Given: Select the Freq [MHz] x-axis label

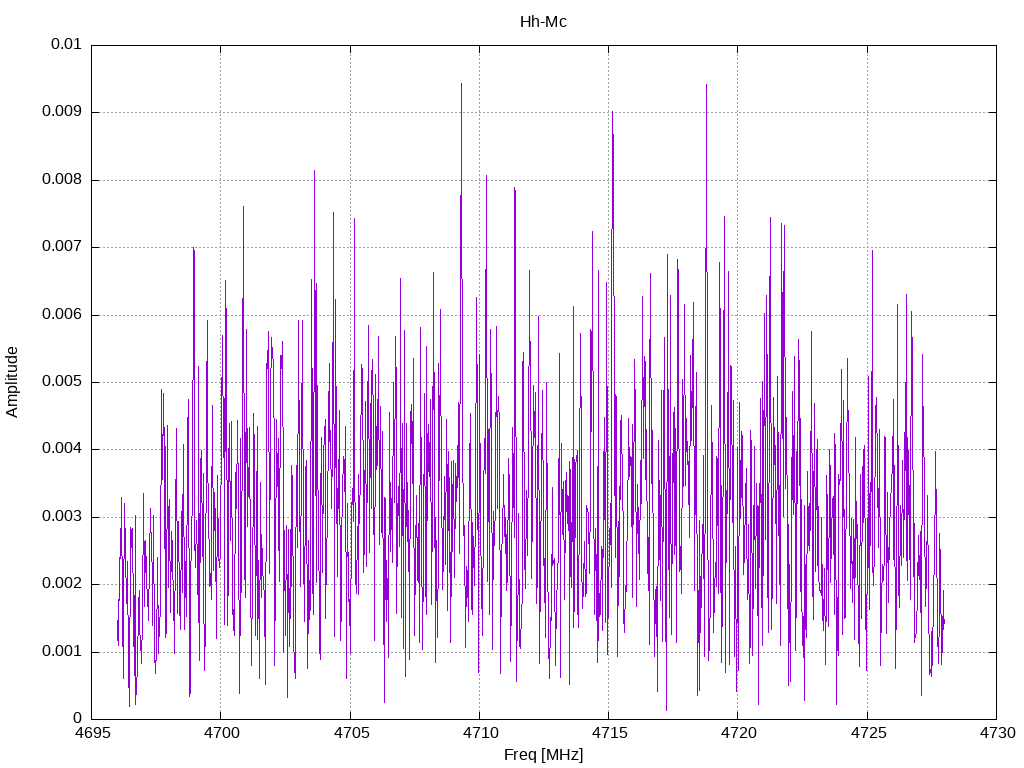Looking at the screenshot, I should [543, 755].
